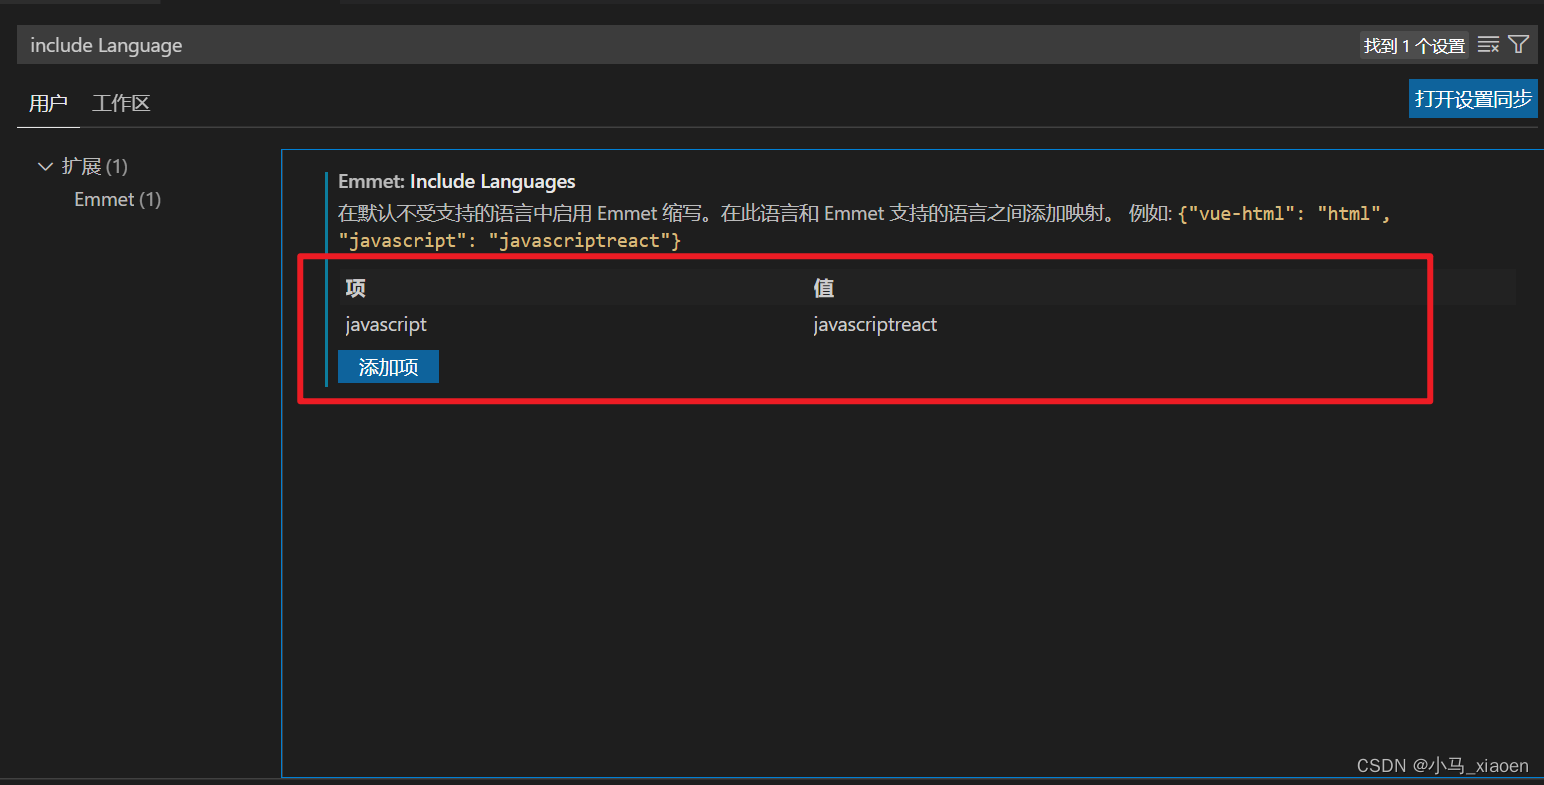
Task: Switch to the 用户 tab
Action: point(48,103)
